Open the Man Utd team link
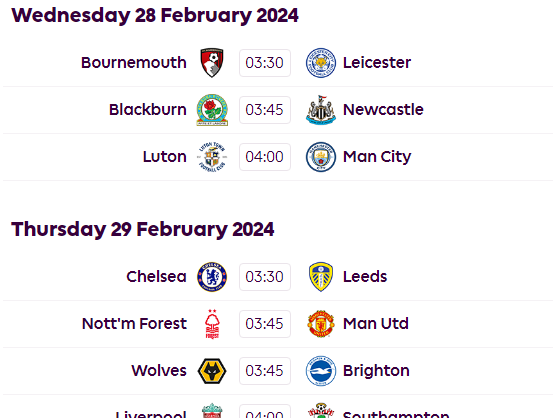553x418 pixels. [376, 323]
